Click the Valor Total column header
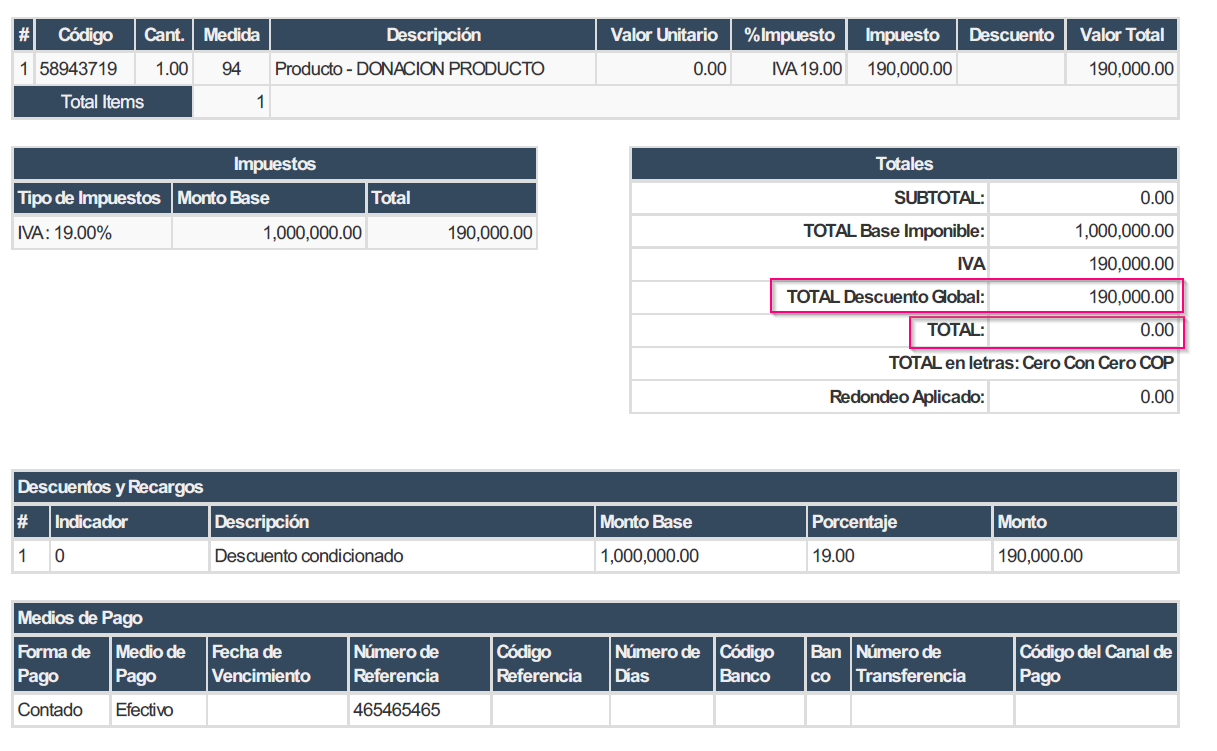This screenshot has height=751, width=1217. pos(1121,35)
